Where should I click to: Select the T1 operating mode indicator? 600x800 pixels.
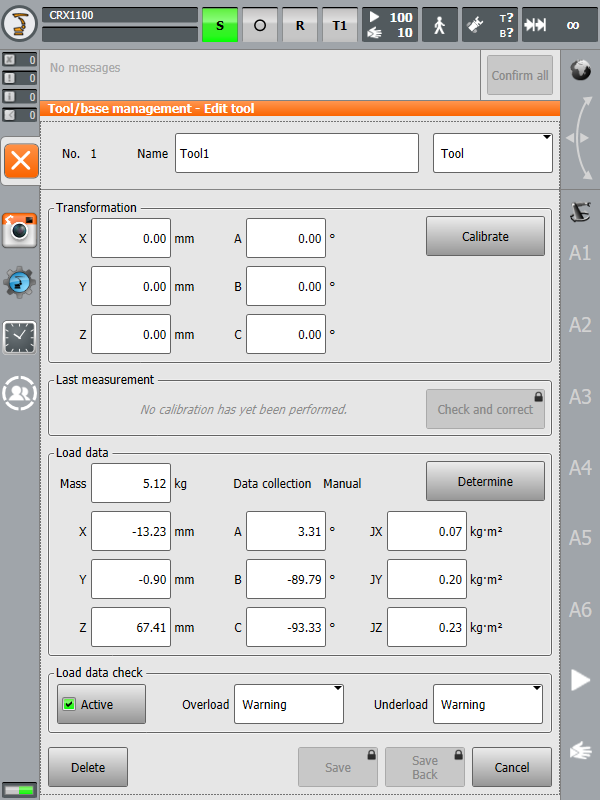tap(340, 24)
